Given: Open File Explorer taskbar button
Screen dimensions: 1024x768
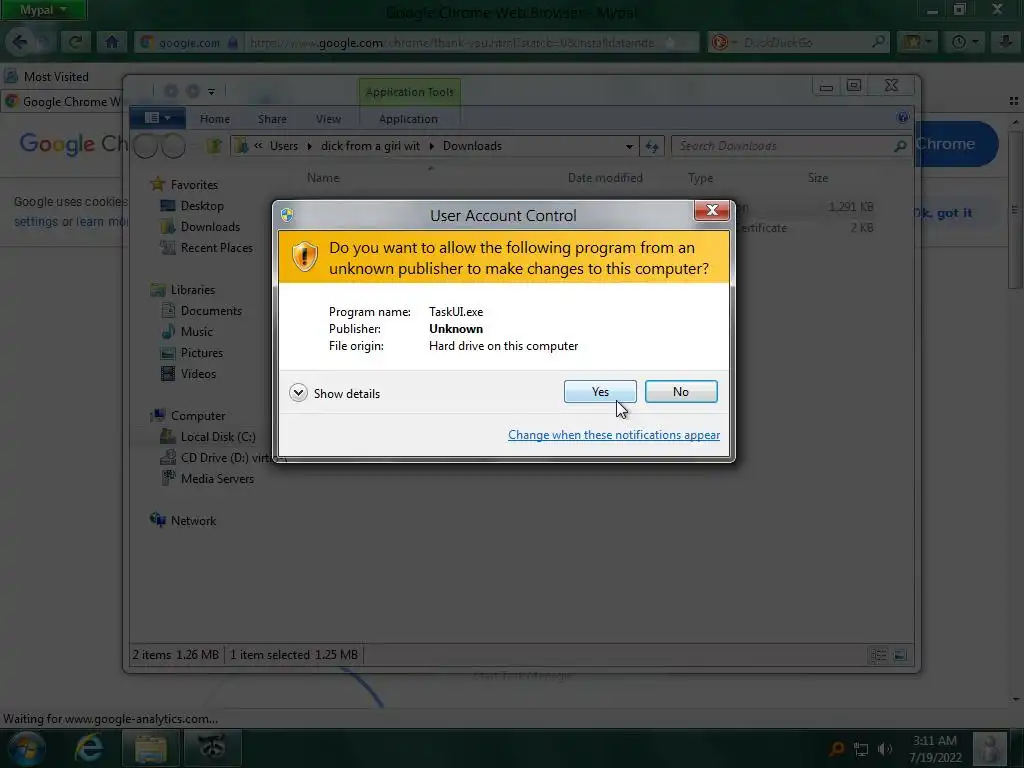Looking at the screenshot, I should click(151, 748).
